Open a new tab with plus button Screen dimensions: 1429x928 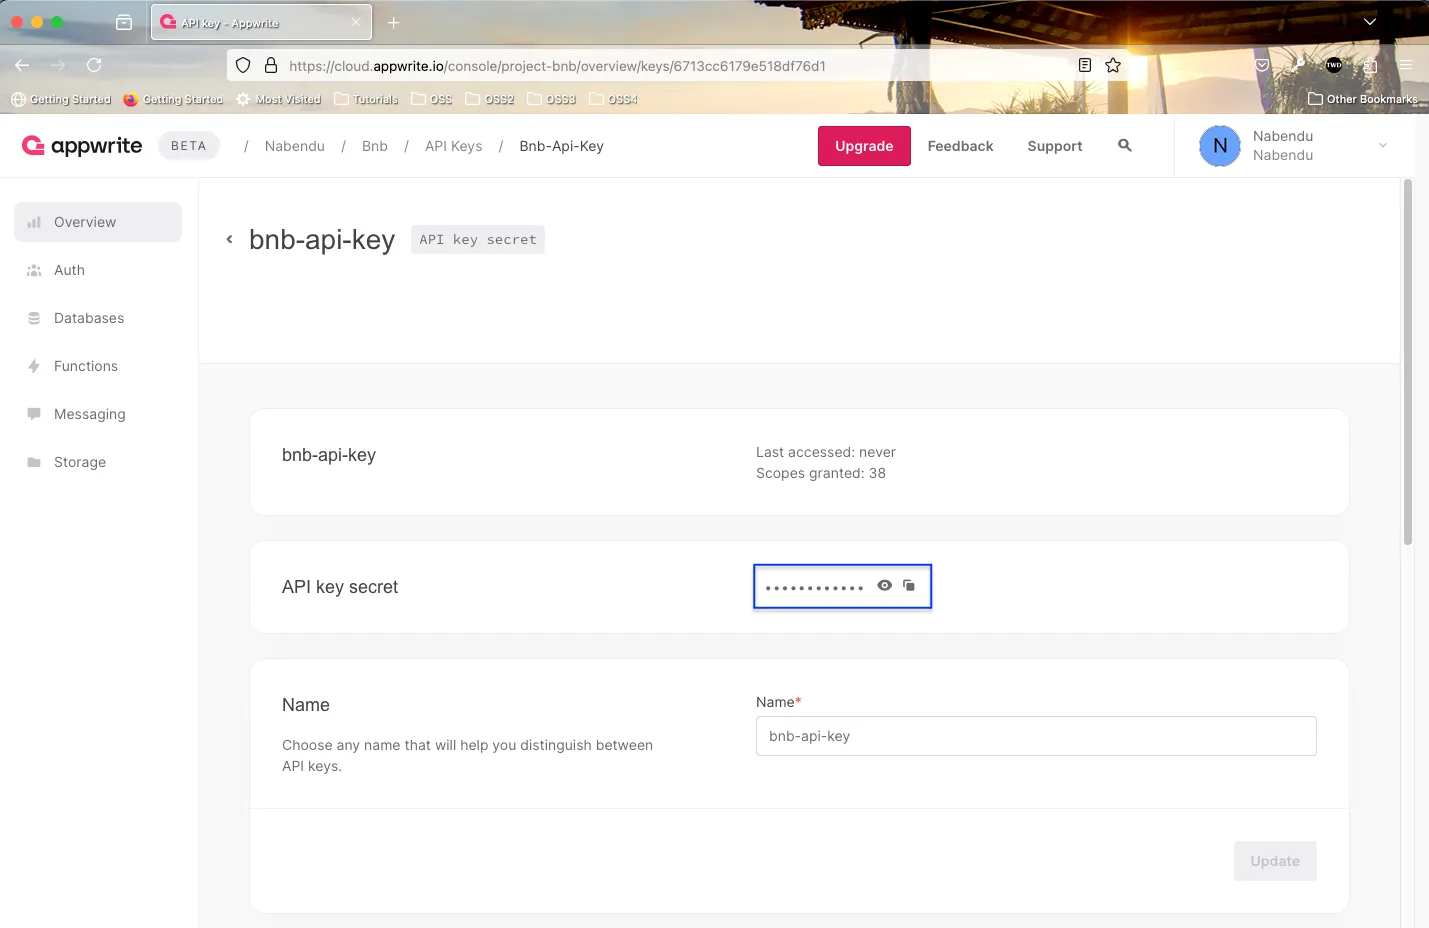point(394,22)
